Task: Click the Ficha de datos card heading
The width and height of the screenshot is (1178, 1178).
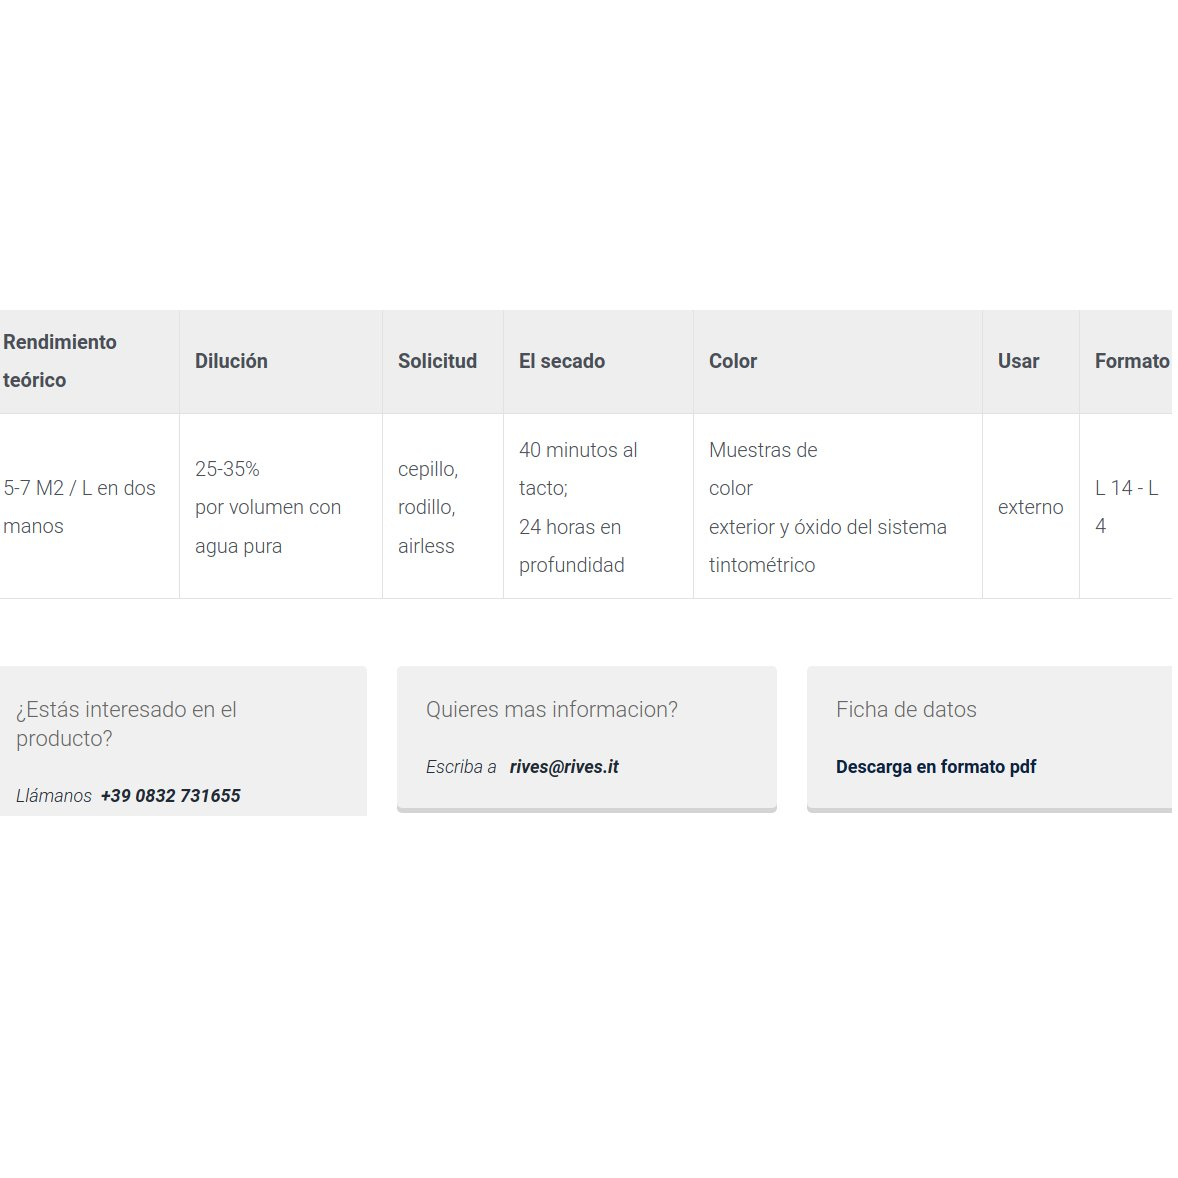Action: tap(906, 709)
